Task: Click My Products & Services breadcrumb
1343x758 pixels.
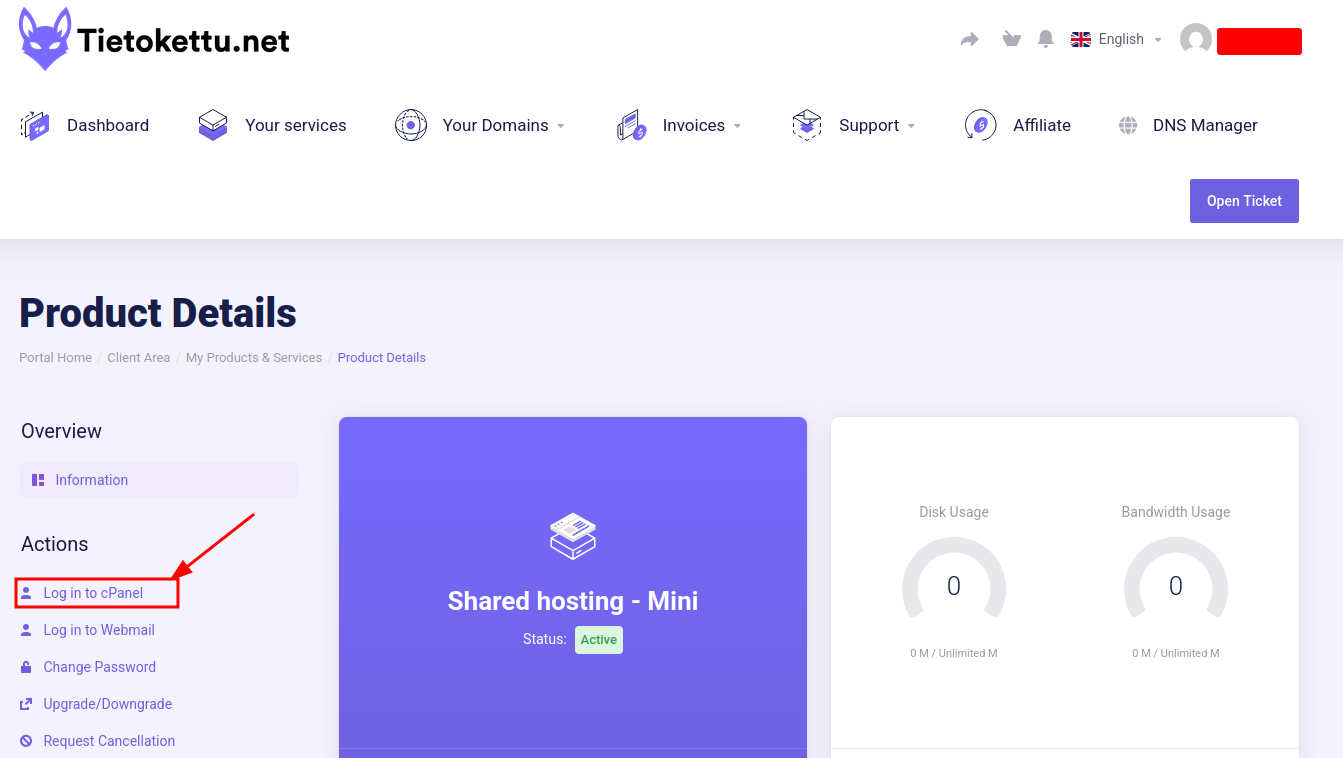Action: 254,357
